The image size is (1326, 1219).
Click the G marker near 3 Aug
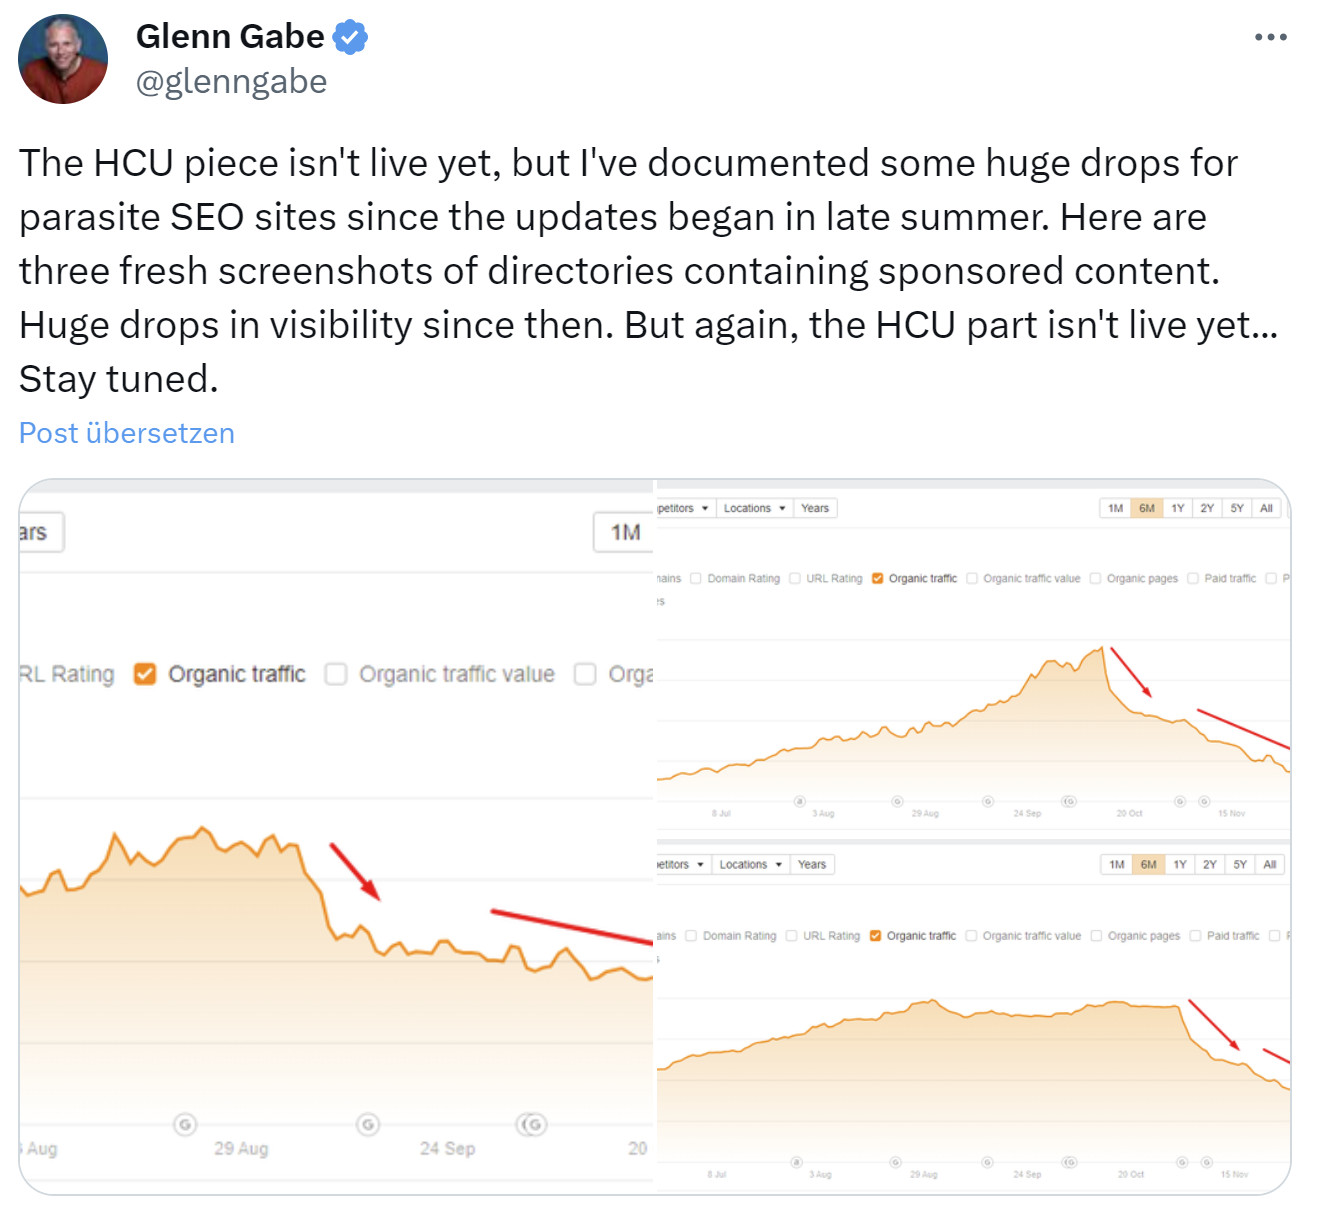click(x=800, y=802)
